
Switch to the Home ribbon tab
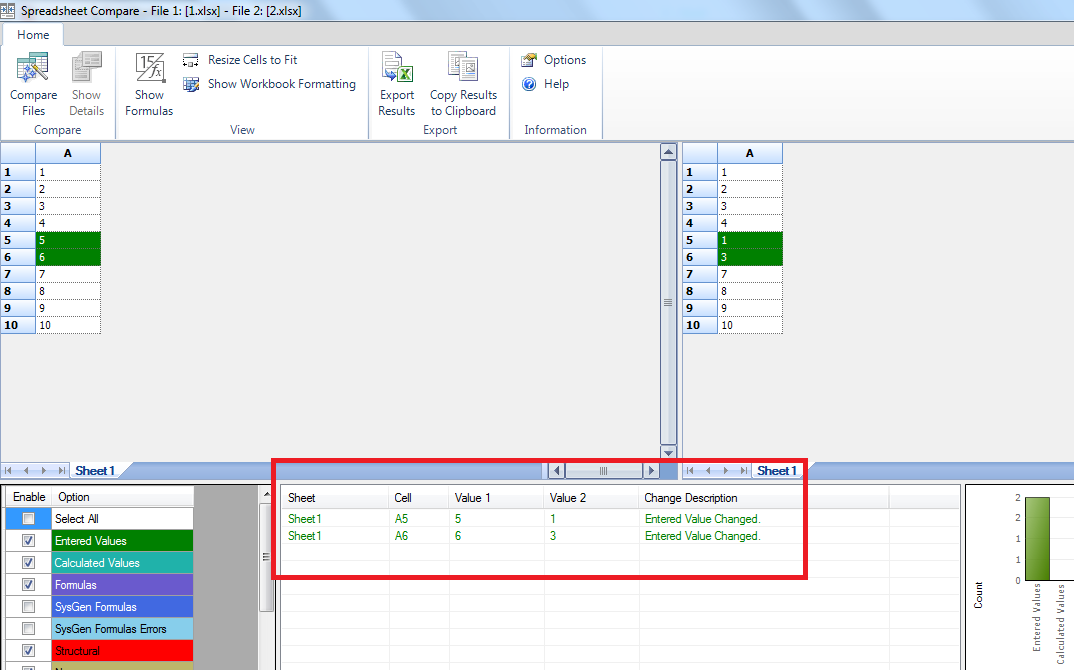tap(33, 34)
